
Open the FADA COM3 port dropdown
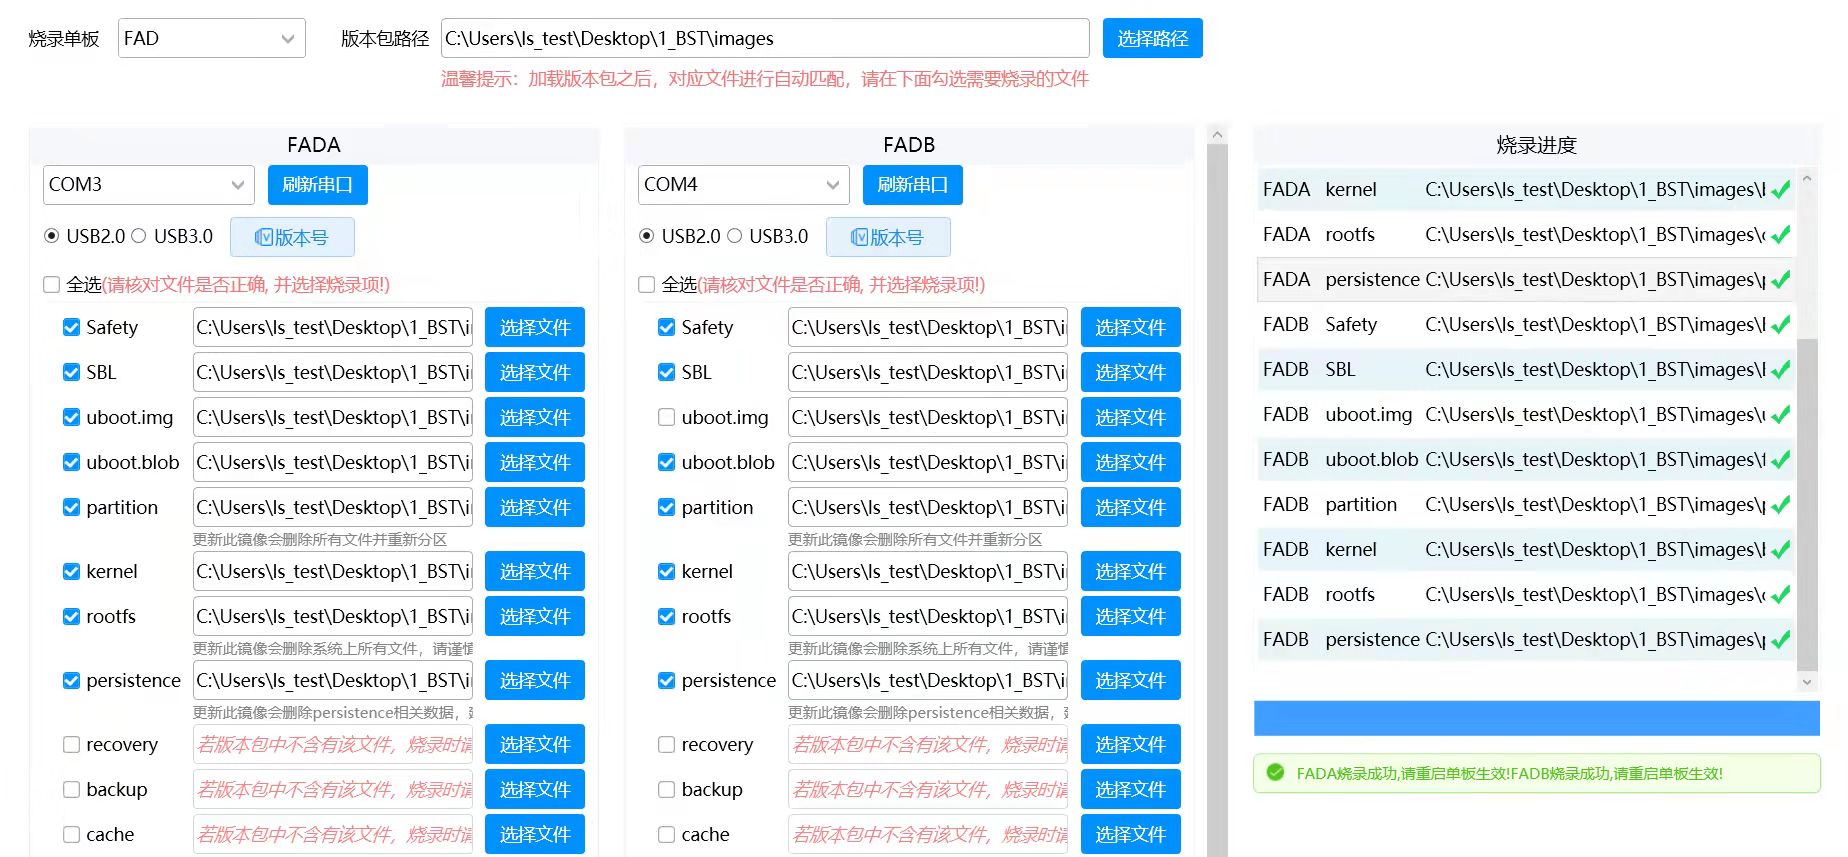pos(148,185)
